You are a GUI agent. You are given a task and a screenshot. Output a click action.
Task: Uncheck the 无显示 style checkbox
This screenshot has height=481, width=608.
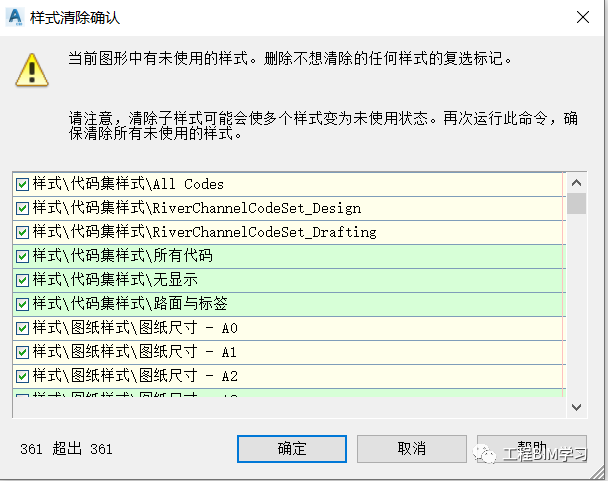tap(22, 280)
